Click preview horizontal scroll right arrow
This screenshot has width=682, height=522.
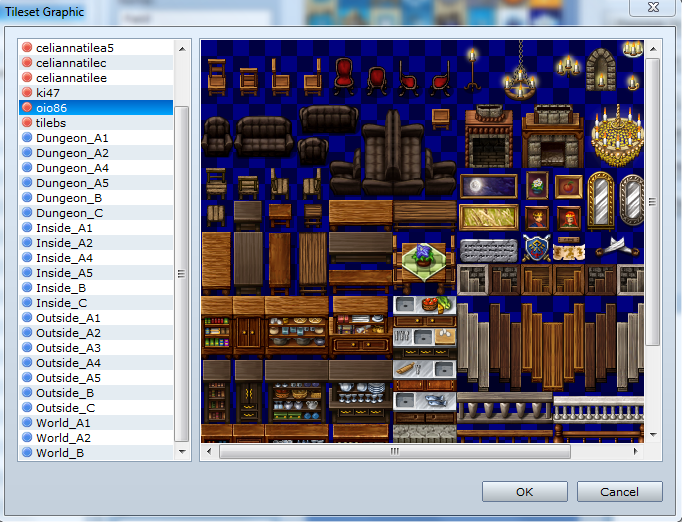point(636,451)
